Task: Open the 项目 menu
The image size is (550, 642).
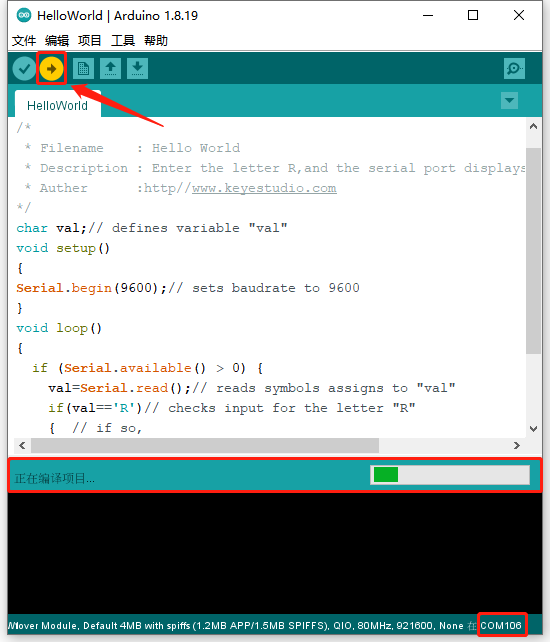Action: click(x=90, y=41)
